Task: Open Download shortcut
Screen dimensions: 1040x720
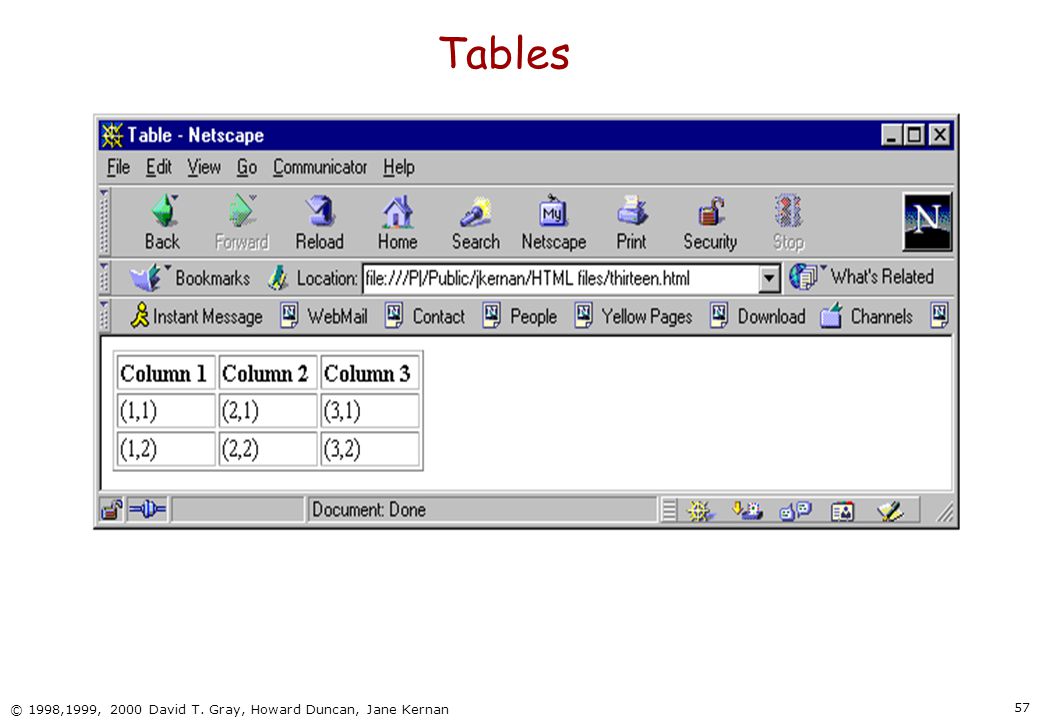Action: (758, 316)
